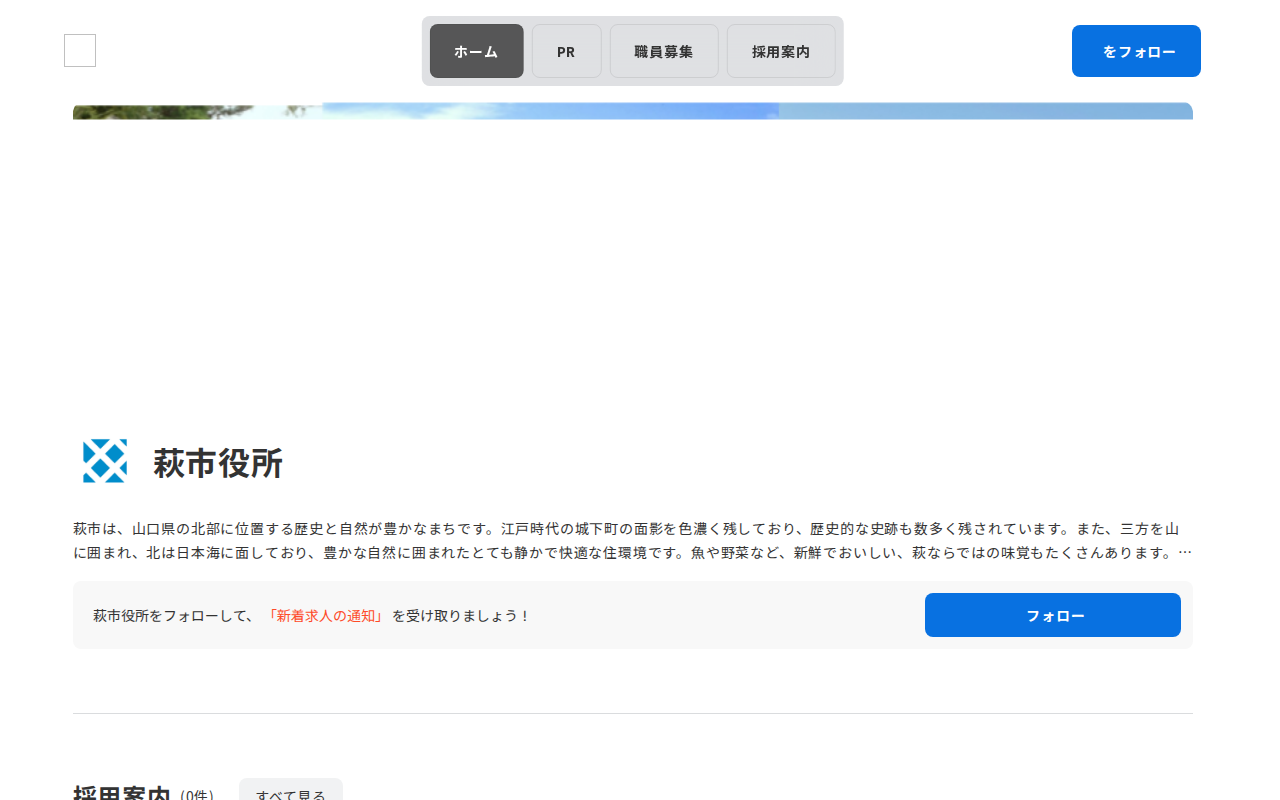1280x800 pixels.
Task: Click the 萩市役所 heading
Action: pyautogui.click(x=218, y=463)
